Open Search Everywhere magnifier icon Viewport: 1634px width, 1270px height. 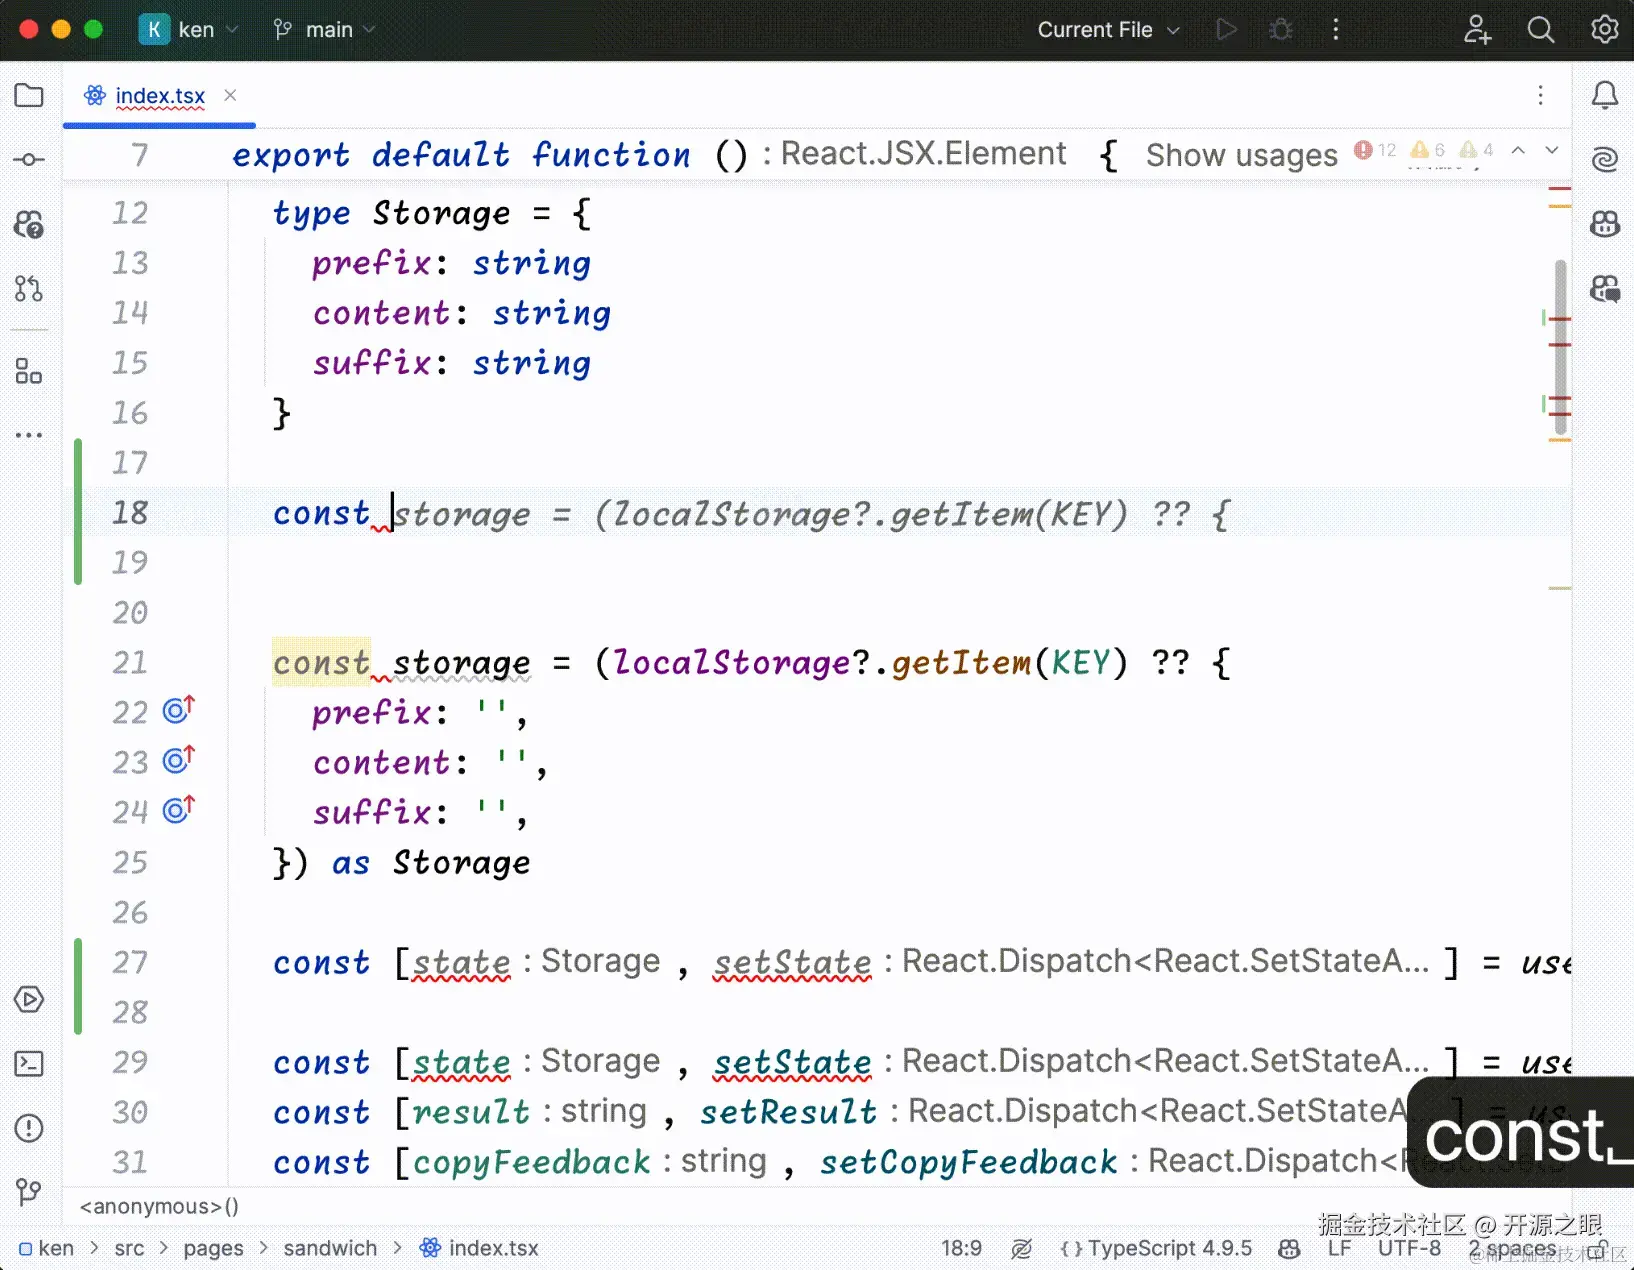(x=1541, y=29)
